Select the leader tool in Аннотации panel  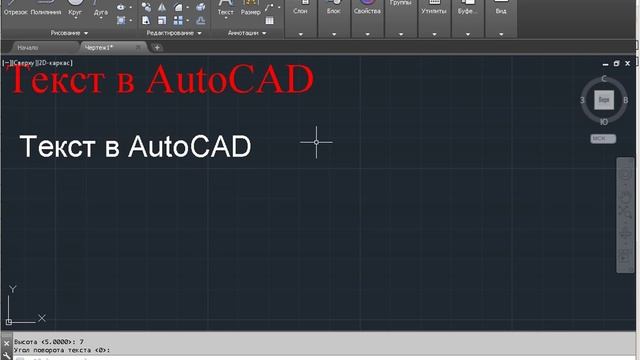click(269, 7)
